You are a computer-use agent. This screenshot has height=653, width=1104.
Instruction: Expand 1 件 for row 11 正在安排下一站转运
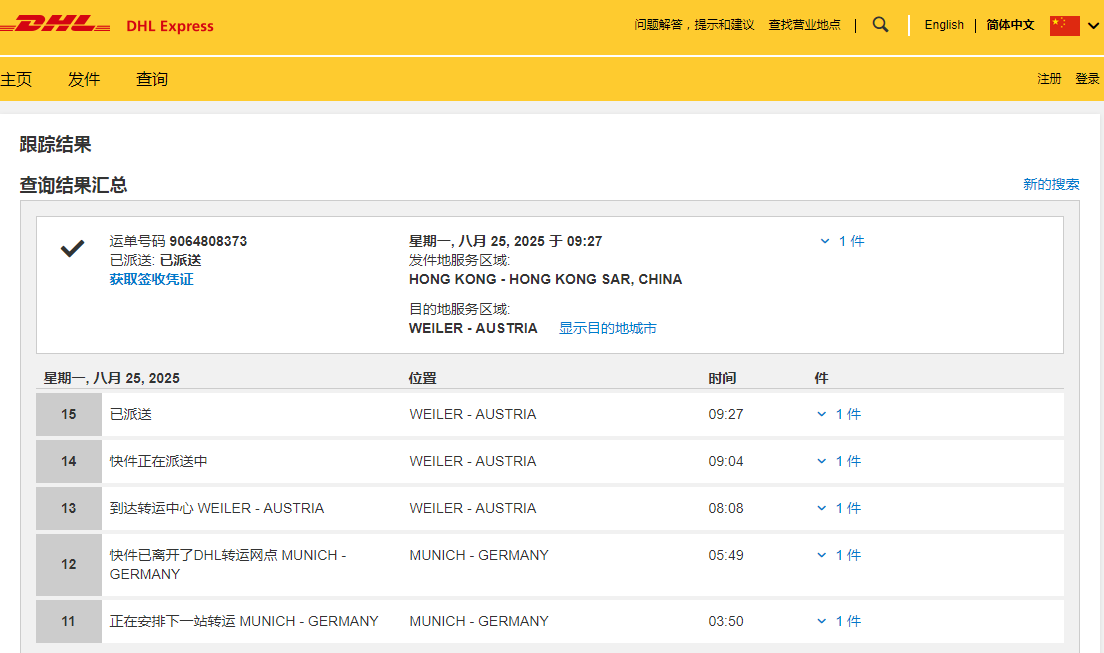coord(839,621)
